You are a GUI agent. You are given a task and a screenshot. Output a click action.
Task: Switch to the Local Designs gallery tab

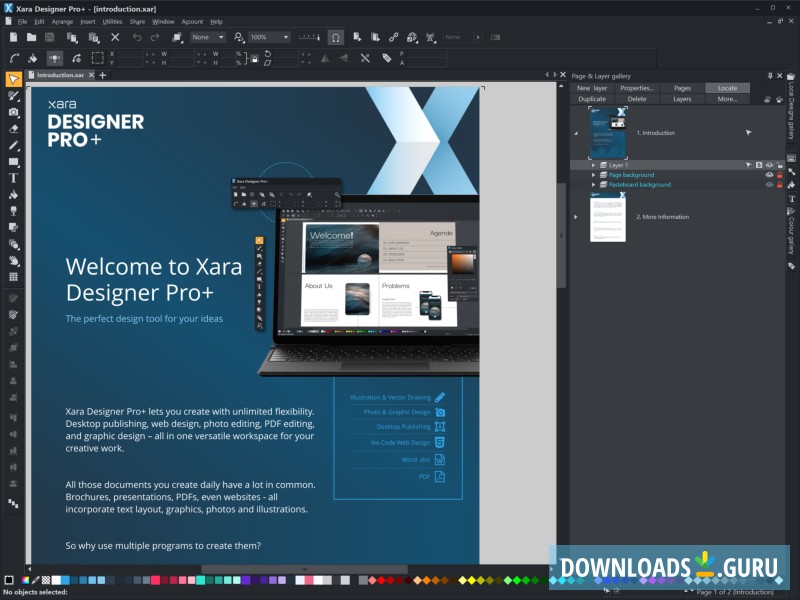click(792, 105)
